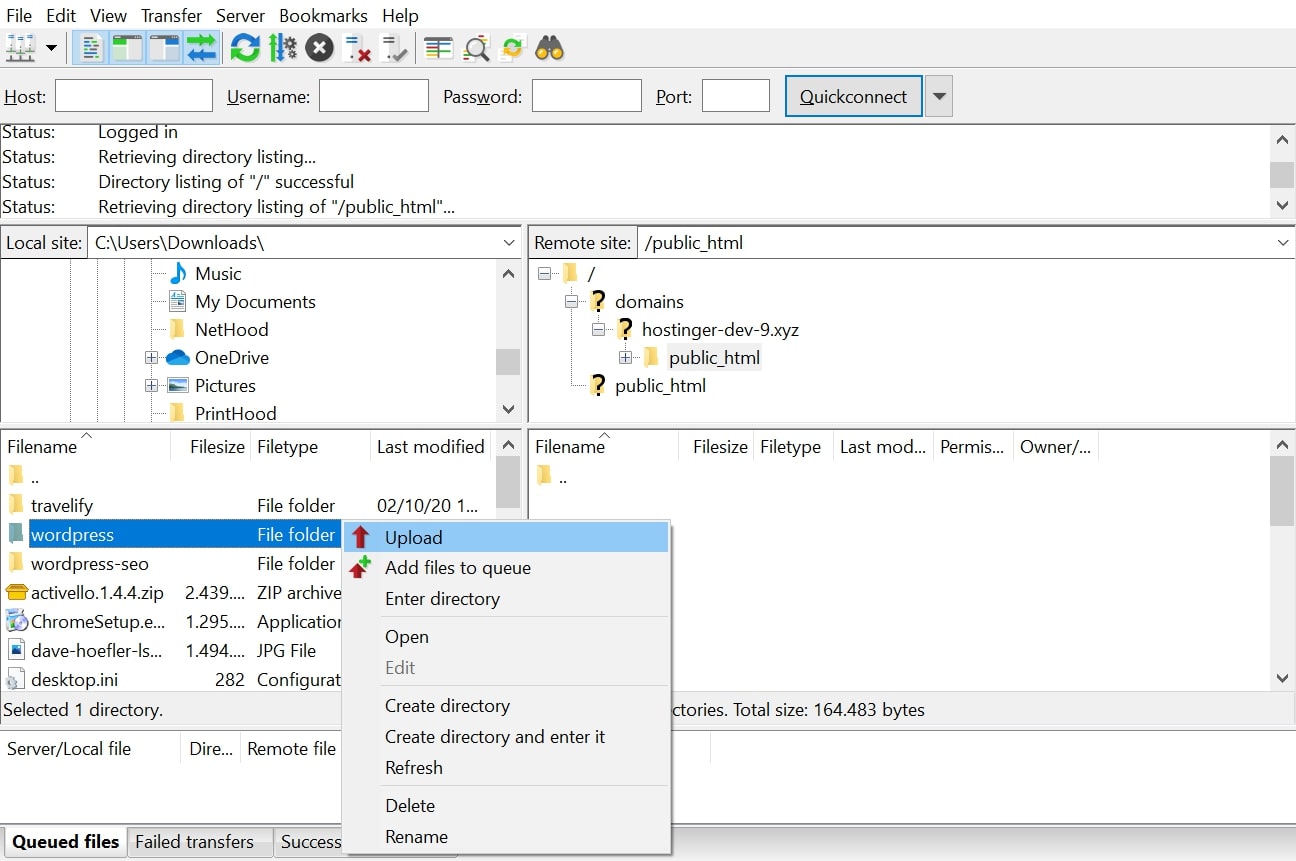Open the Site Manager dropdown arrow
Image resolution: width=1296 pixels, height=861 pixels.
[51, 48]
